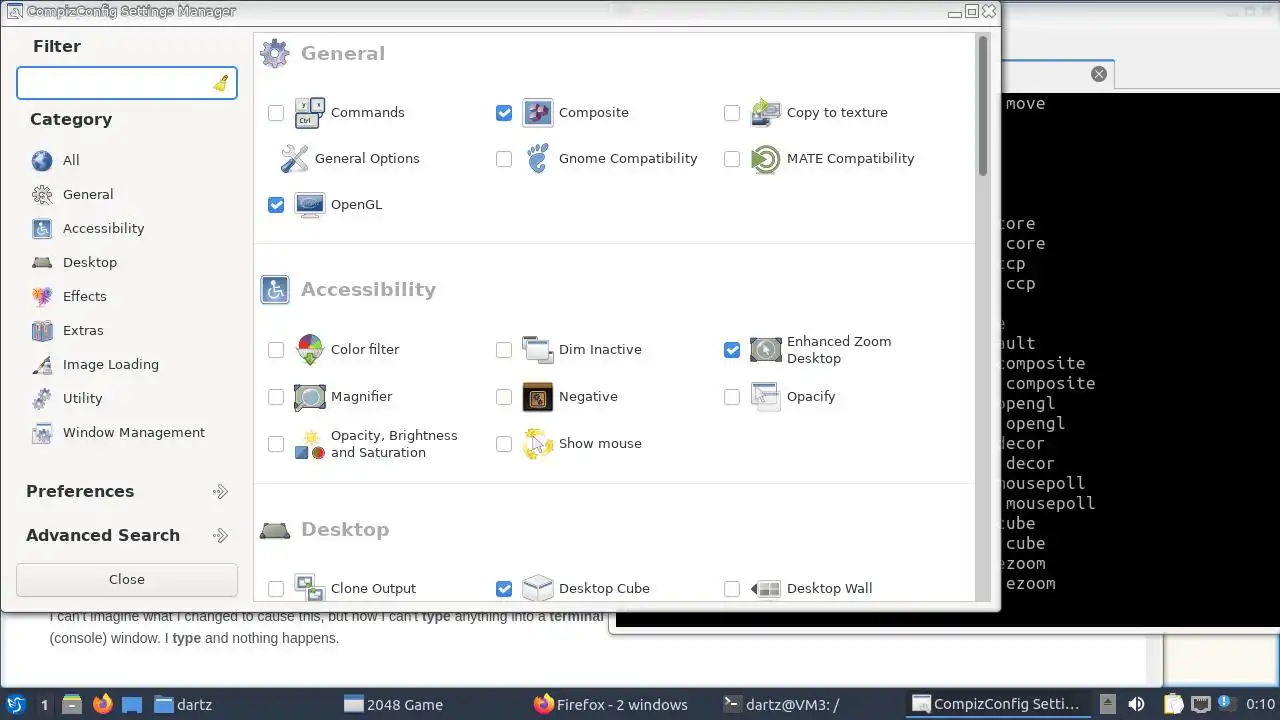Open the Commands plugin icon
This screenshot has width=1280, height=720.
click(310, 113)
